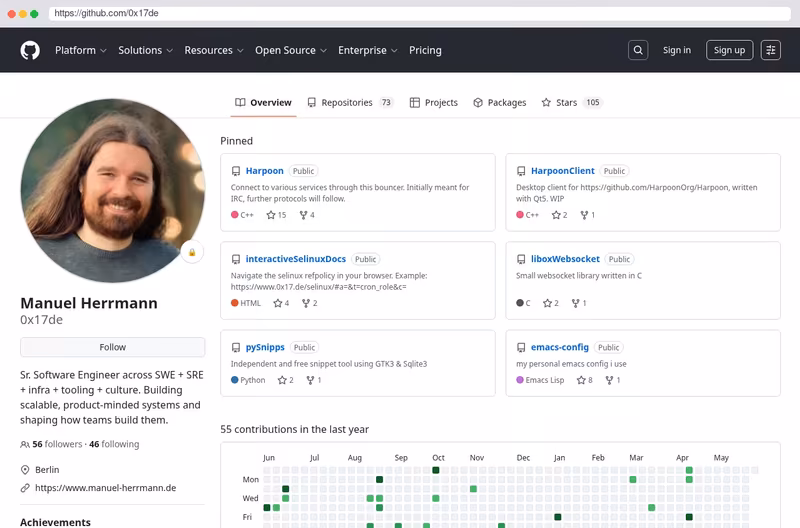The image size is (800, 528).
Task: Open appearance settings sliders icon
Action: 770,50
